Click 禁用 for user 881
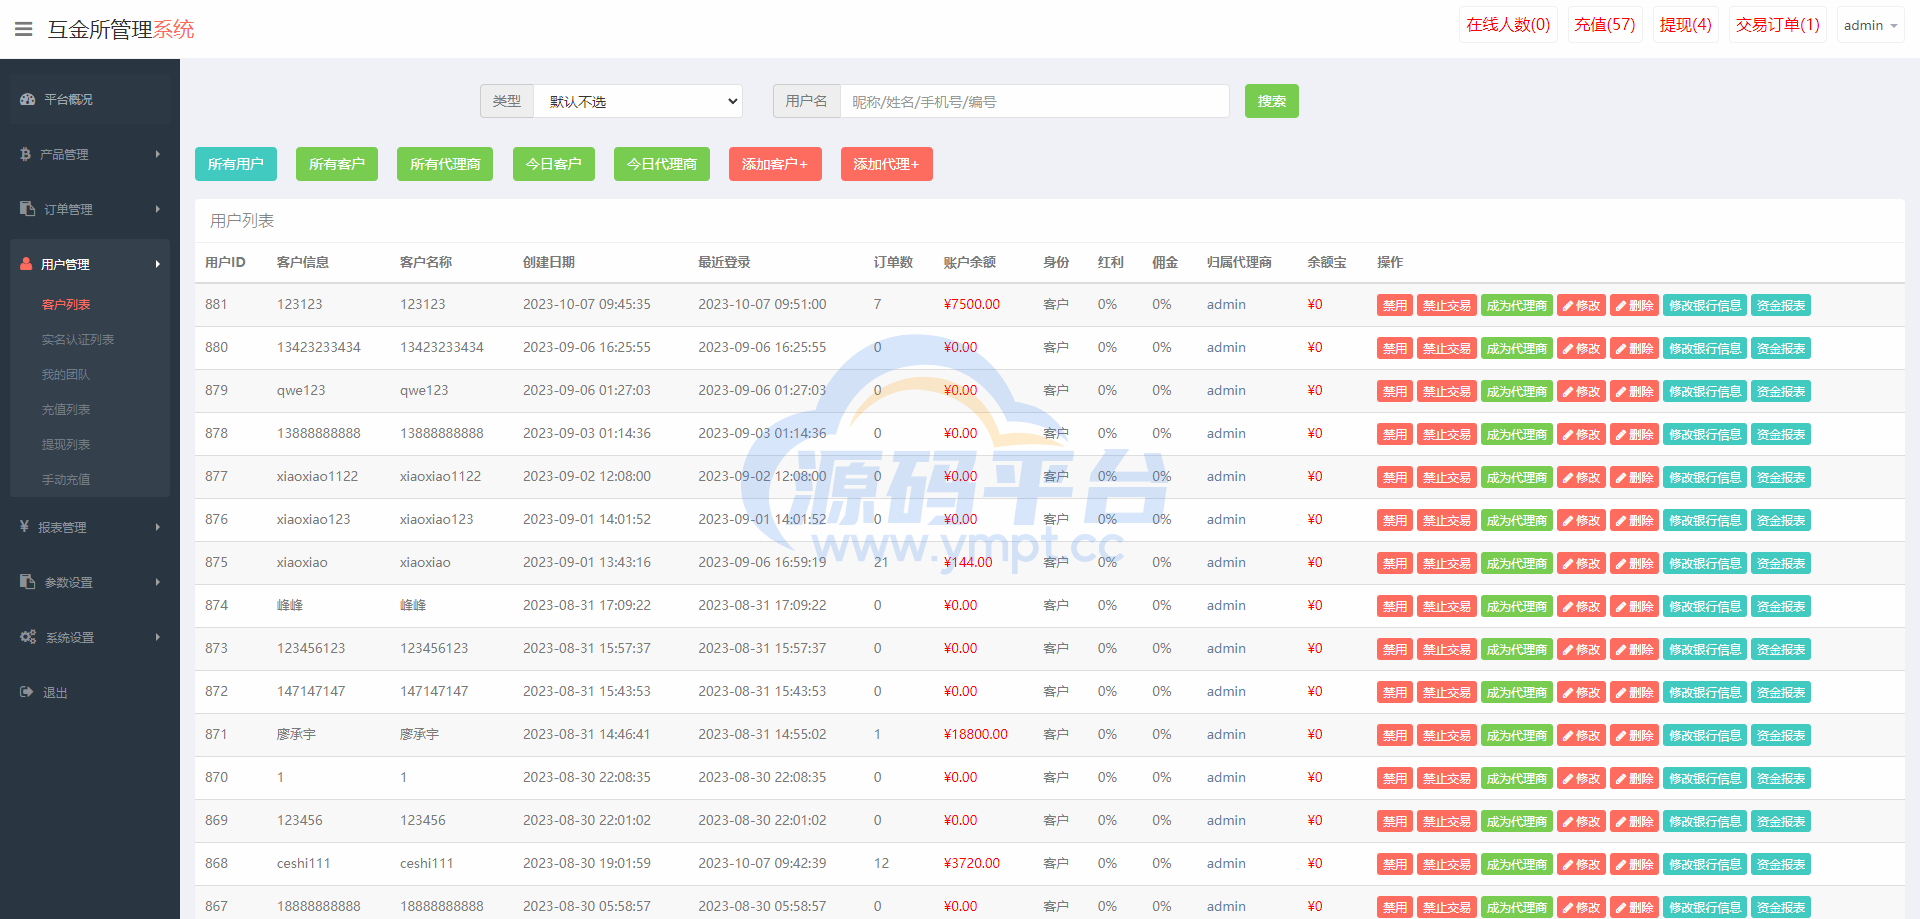Image resolution: width=1920 pixels, height=919 pixels. [1395, 305]
